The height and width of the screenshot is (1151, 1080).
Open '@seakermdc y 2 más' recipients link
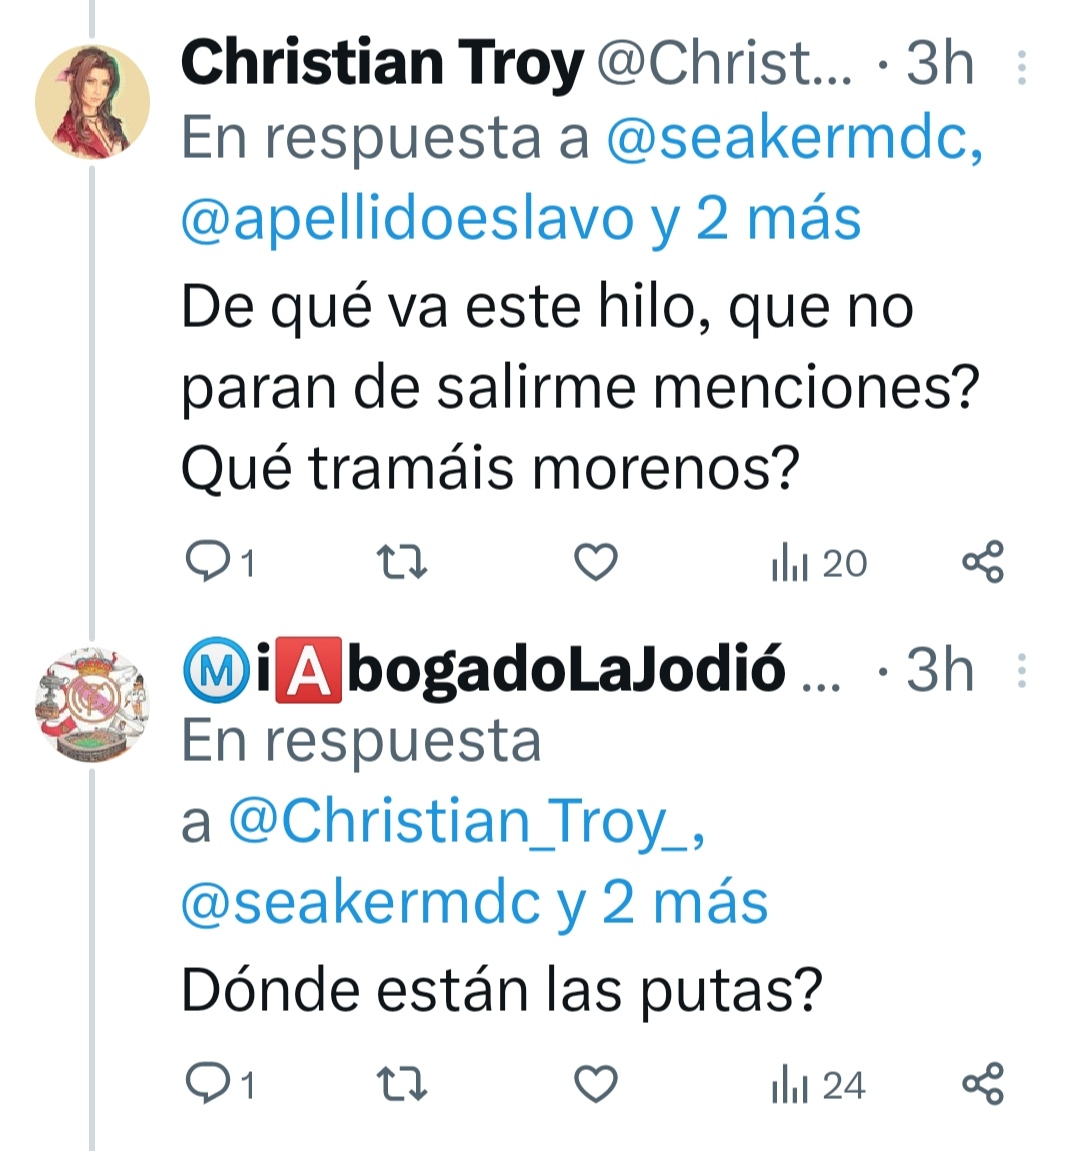coord(474,903)
